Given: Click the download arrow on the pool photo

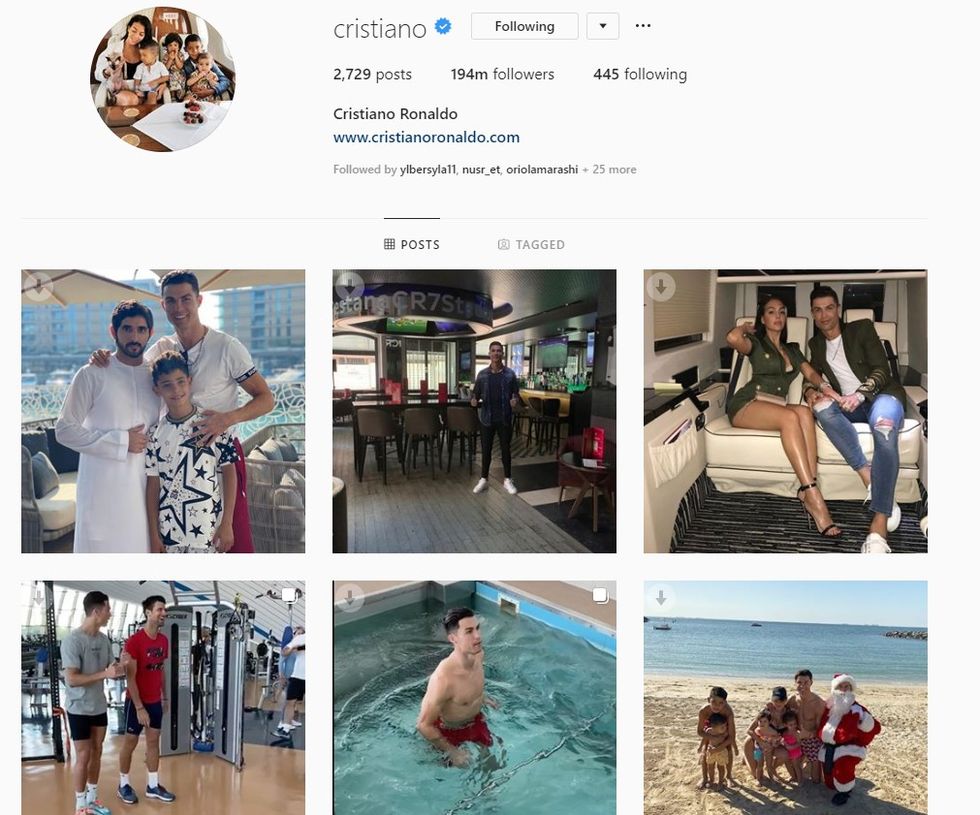Looking at the screenshot, I should point(349,598).
